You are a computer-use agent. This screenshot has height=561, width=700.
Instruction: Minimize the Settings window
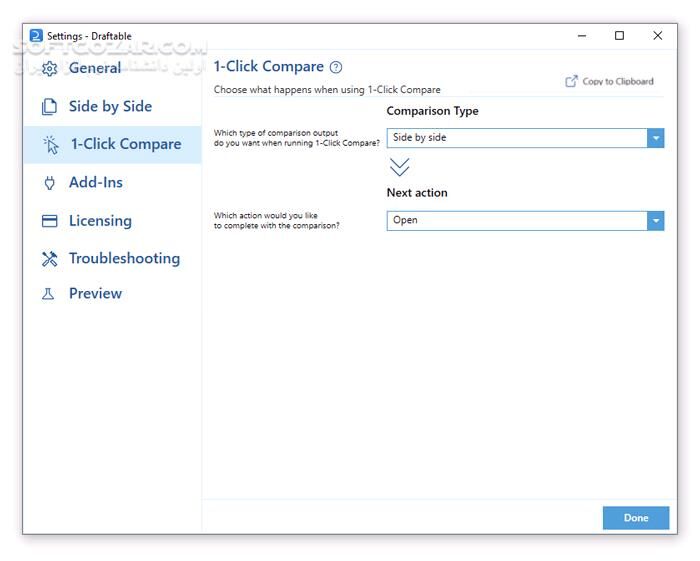click(x=582, y=36)
